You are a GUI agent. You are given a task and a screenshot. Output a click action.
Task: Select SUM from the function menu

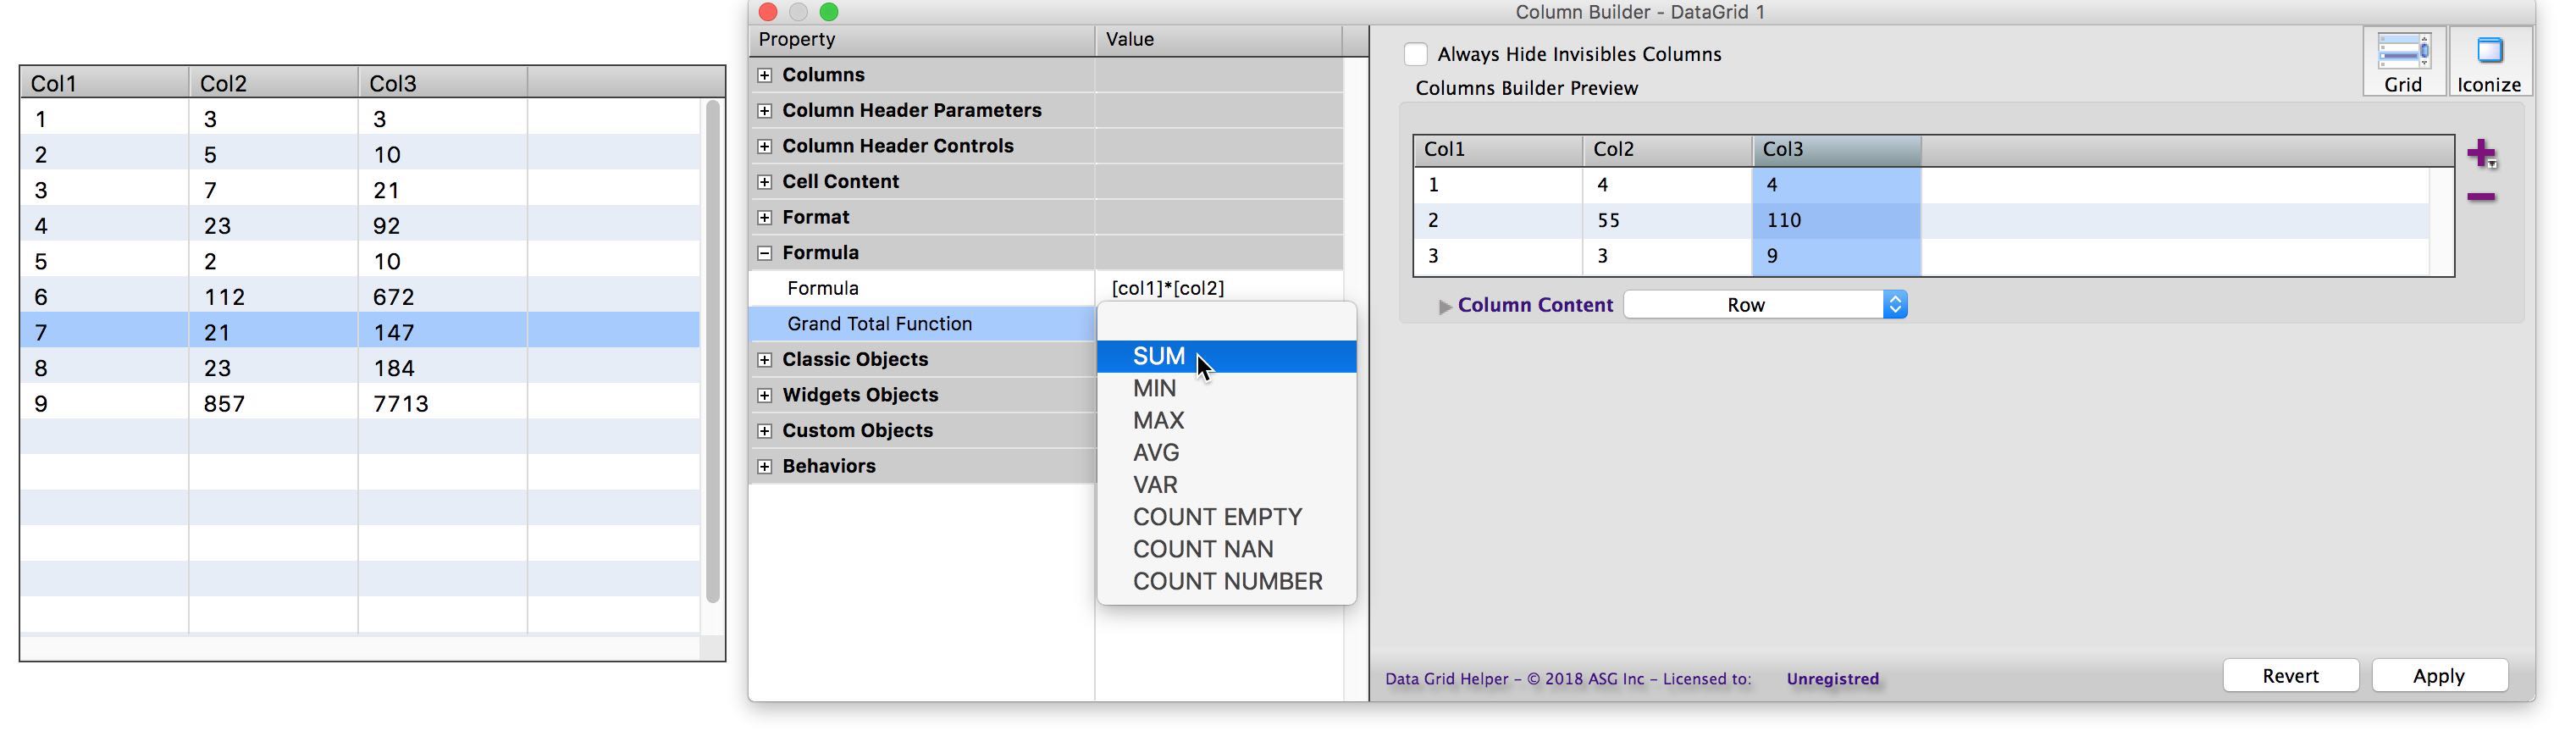[x=1158, y=356]
